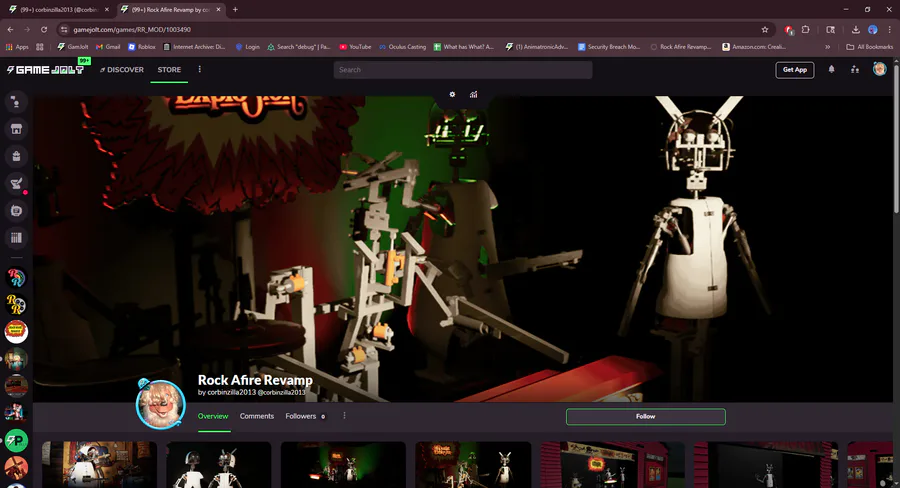The image size is (900, 488).
Task: Open the chat icon in left sidebar
Action: click(x=16, y=102)
